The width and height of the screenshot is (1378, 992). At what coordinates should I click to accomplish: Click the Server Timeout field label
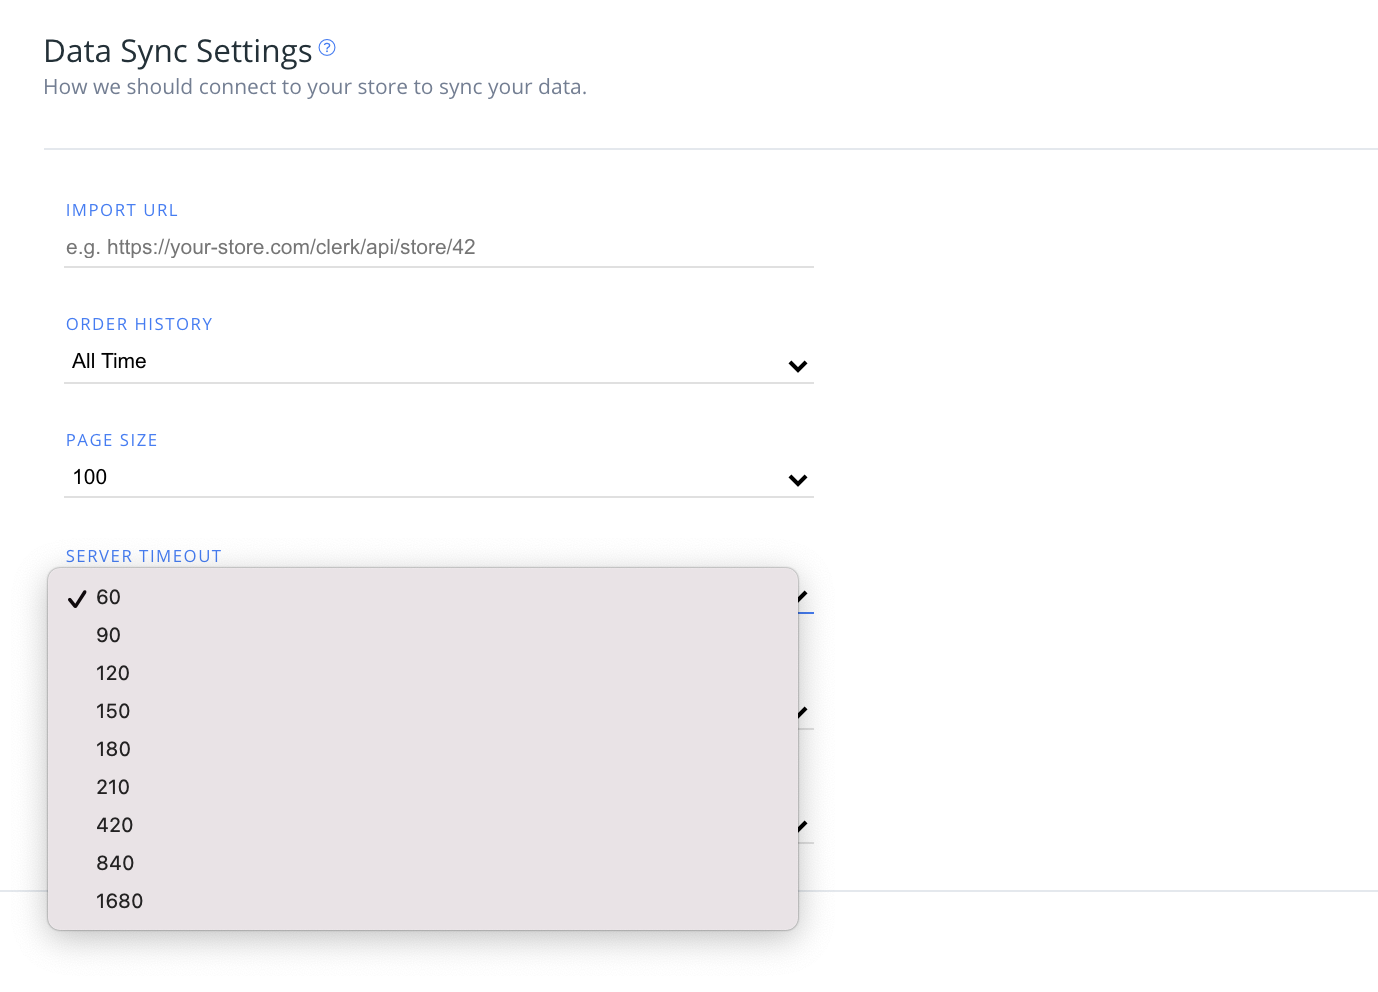pyautogui.click(x=143, y=556)
